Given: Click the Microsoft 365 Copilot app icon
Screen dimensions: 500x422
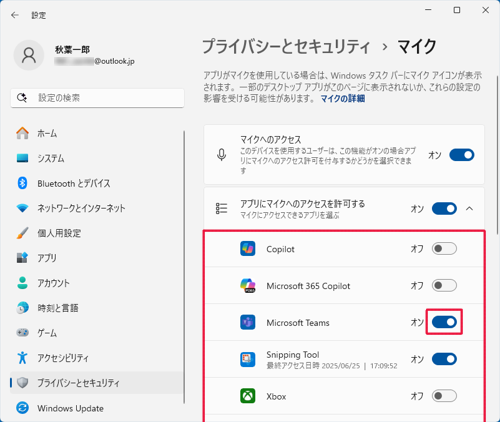Looking at the screenshot, I should [x=248, y=286].
